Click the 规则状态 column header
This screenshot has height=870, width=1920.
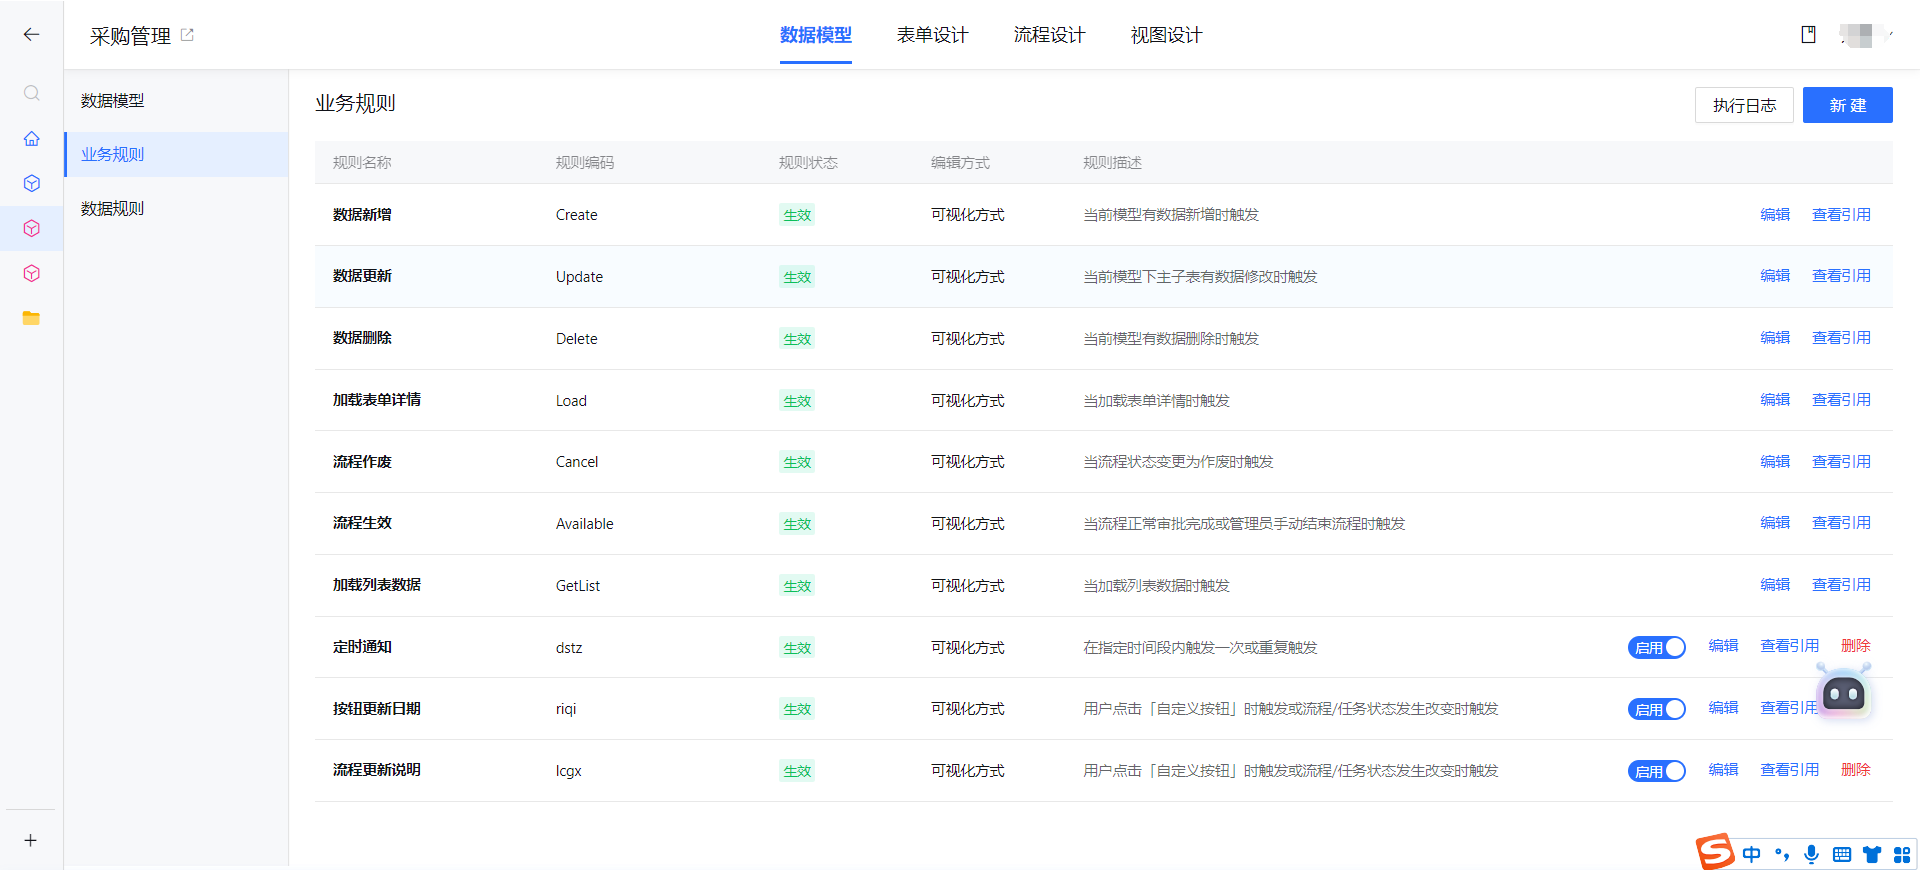click(x=808, y=162)
